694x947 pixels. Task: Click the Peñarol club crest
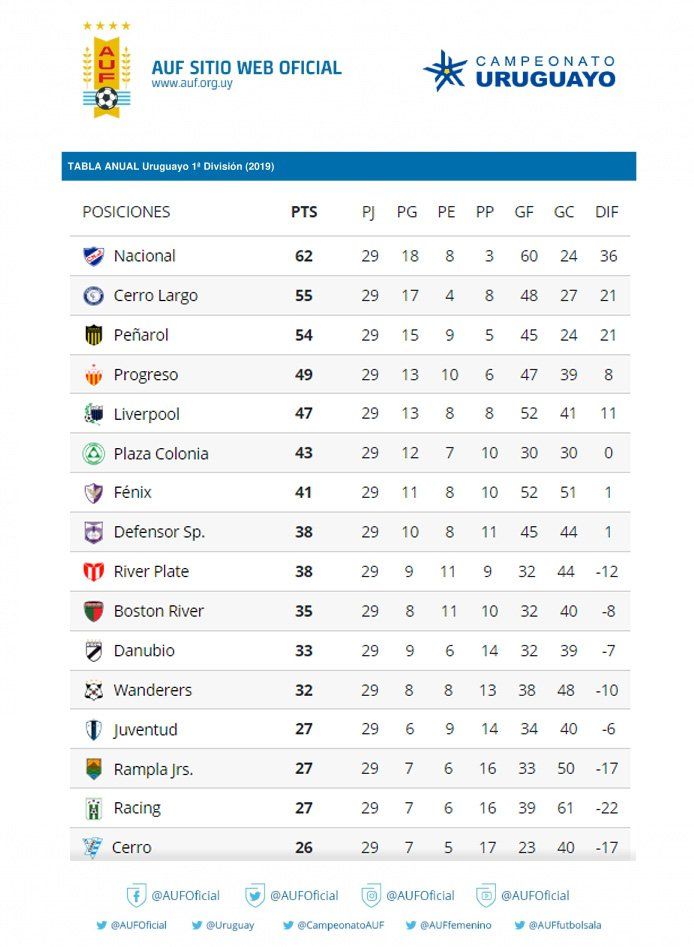coord(93,335)
